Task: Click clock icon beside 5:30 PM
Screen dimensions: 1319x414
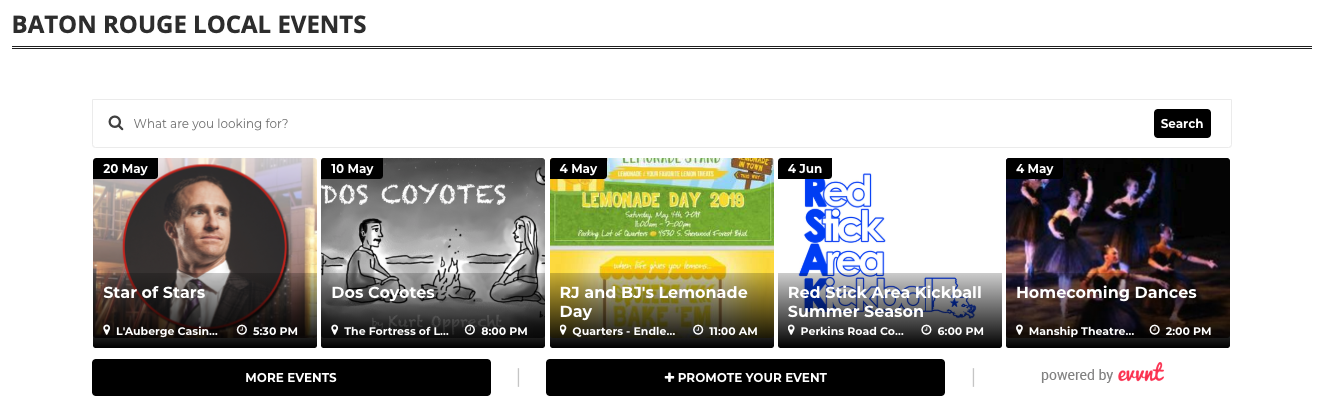Action: (242, 330)
